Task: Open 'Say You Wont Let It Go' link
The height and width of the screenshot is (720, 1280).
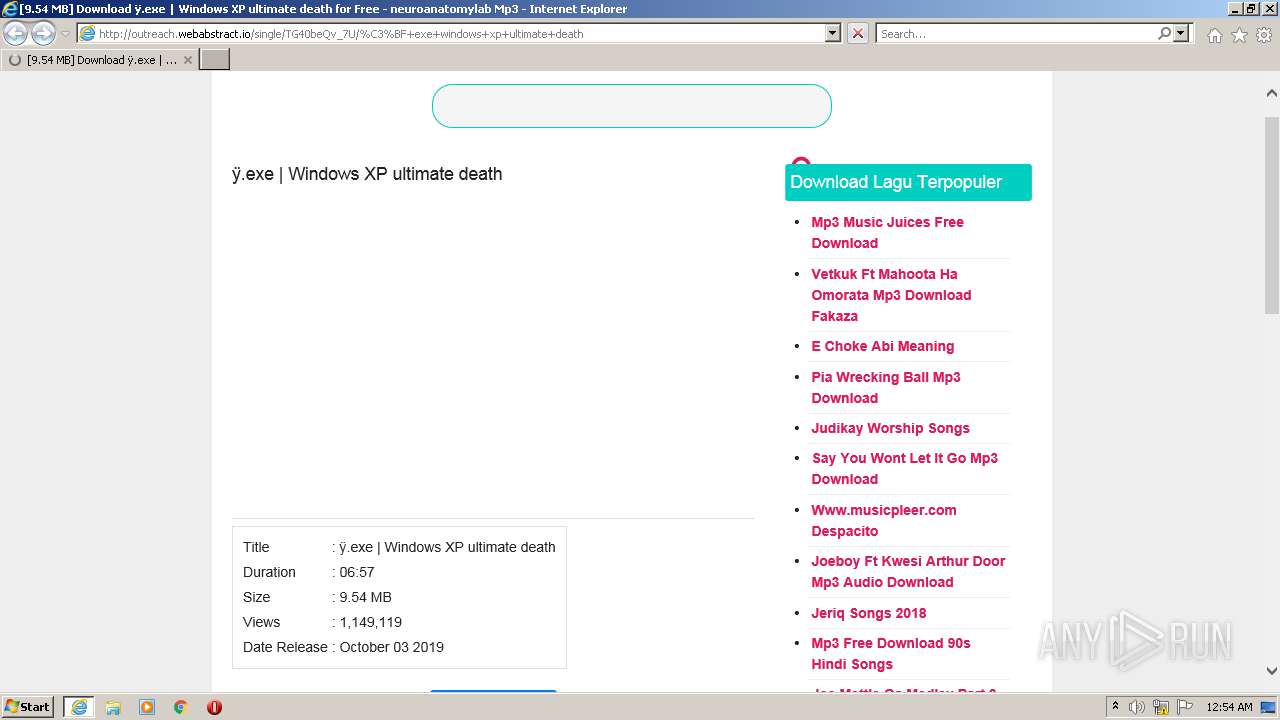Action: (x=904, y=468)
